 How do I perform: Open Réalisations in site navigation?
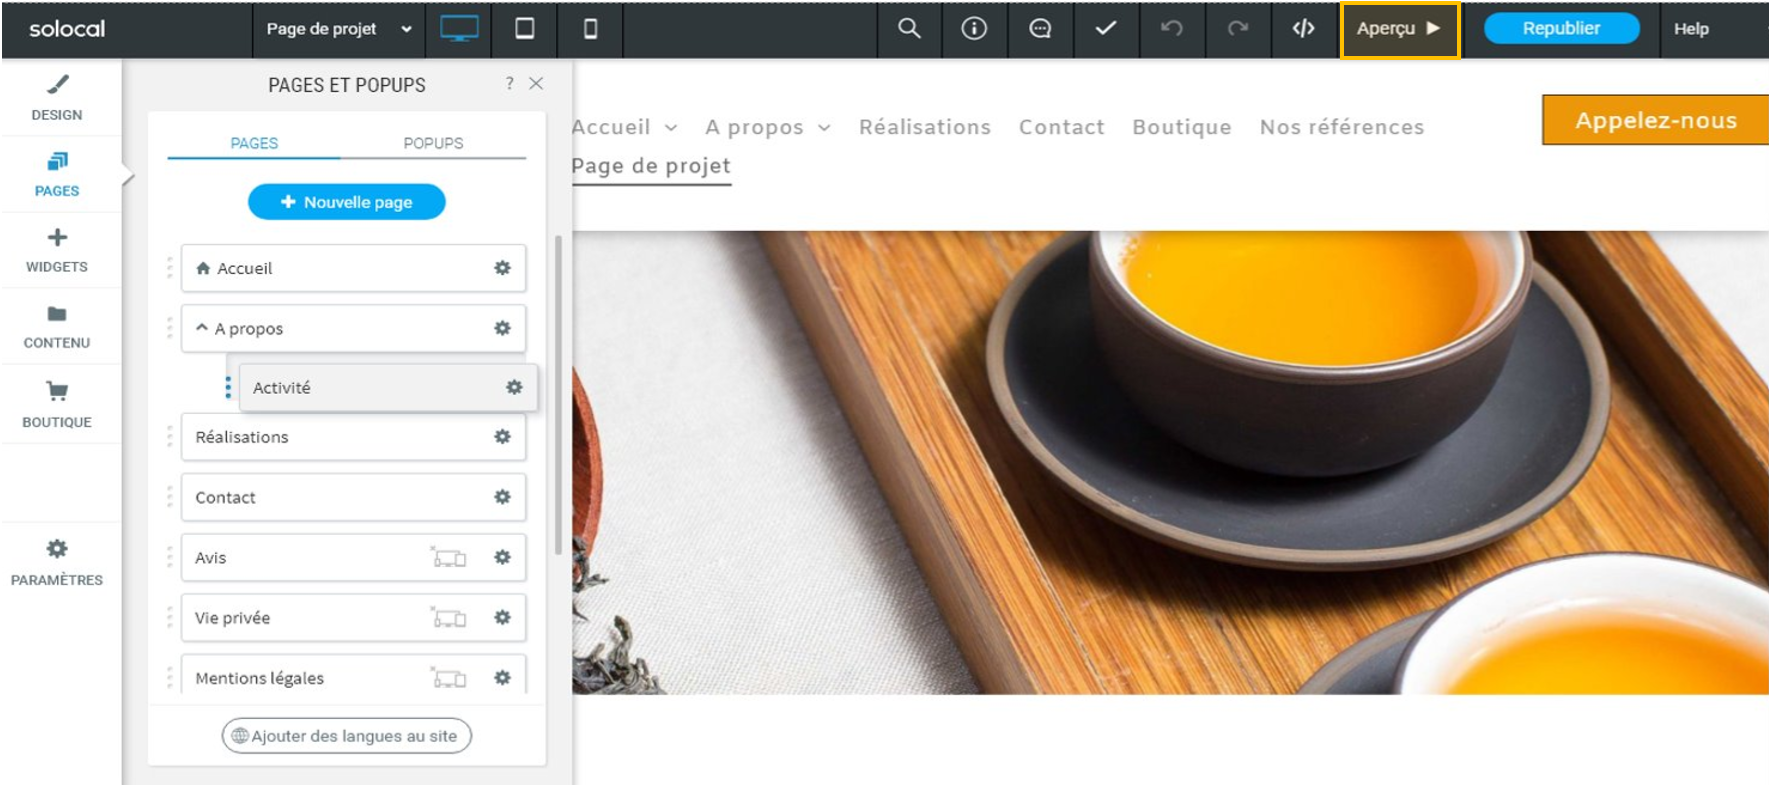pyautogui.click(x=925, y=127)
